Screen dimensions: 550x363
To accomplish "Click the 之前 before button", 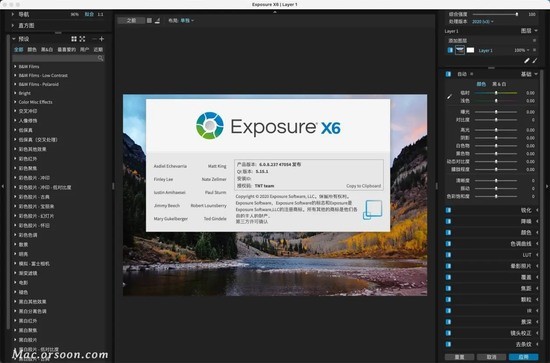I will click(131, 21).
